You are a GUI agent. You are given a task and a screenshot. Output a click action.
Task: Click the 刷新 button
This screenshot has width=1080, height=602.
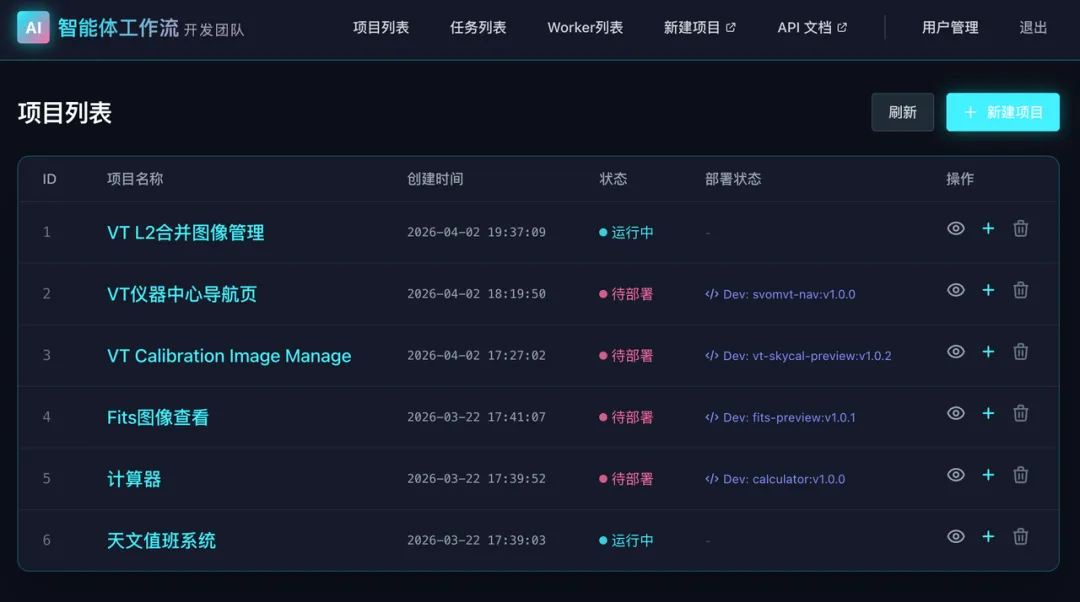pyautogui.click(x=902, y=113)
